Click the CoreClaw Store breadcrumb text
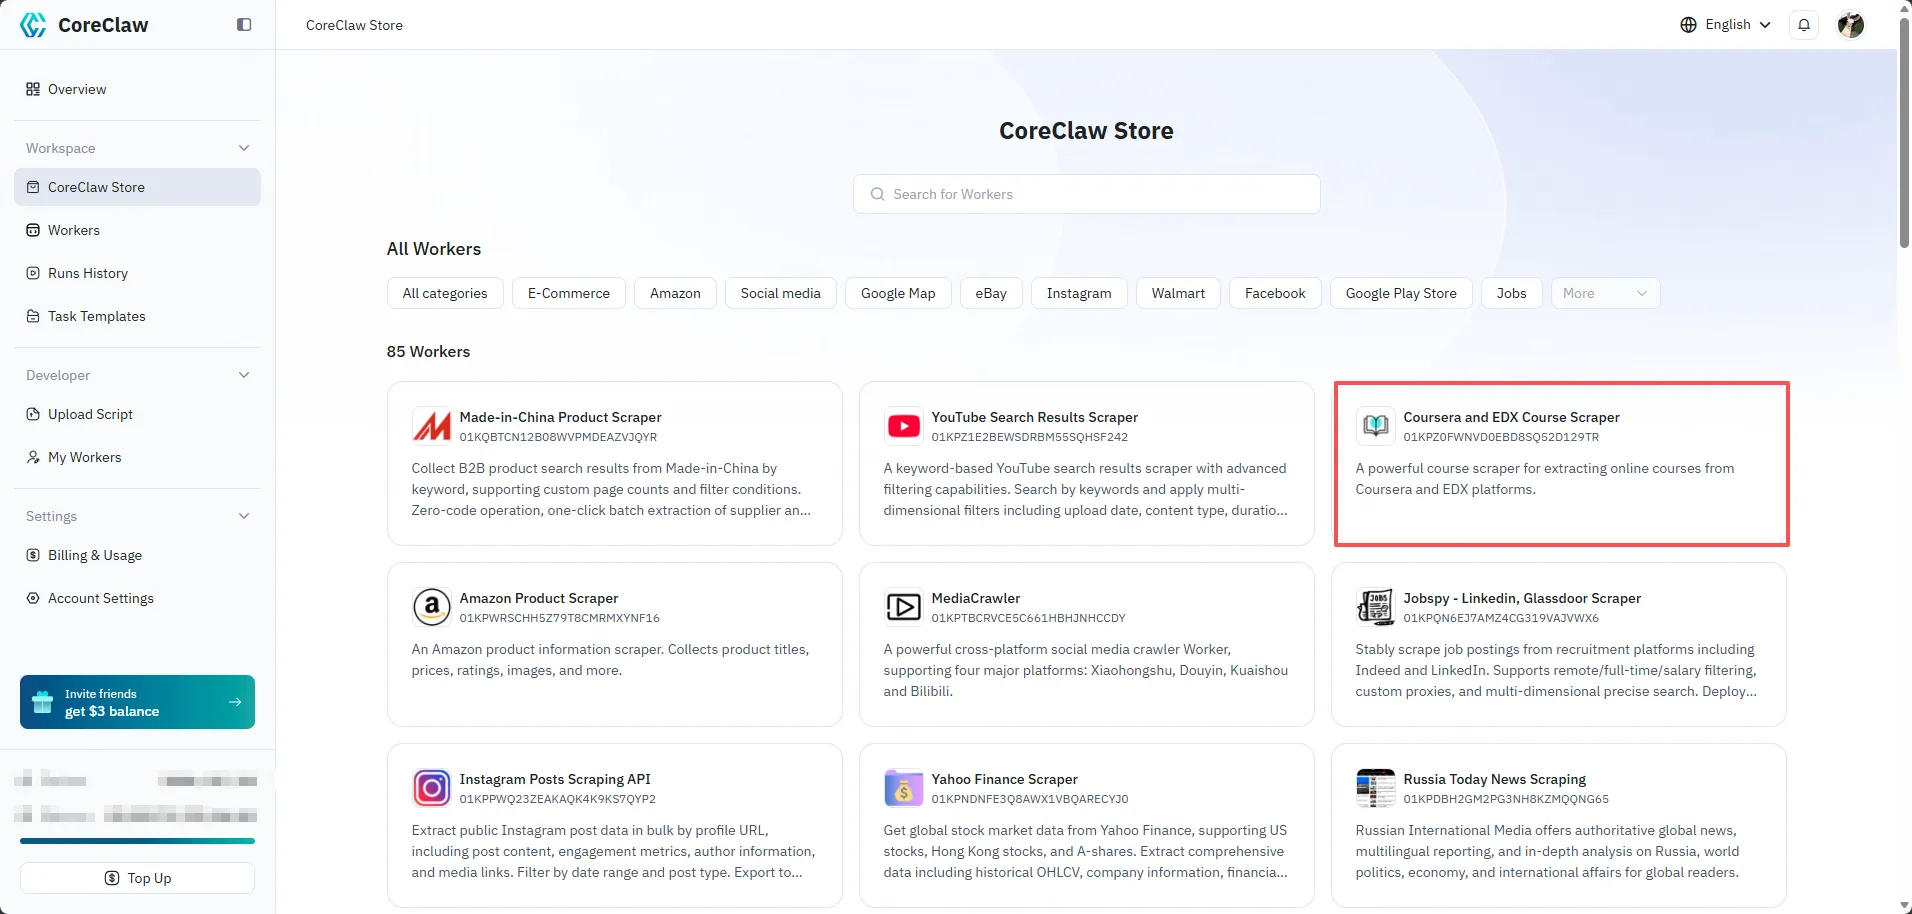Screen dimensions: 1912x914 pyautogui.click(x=354, y=25)
